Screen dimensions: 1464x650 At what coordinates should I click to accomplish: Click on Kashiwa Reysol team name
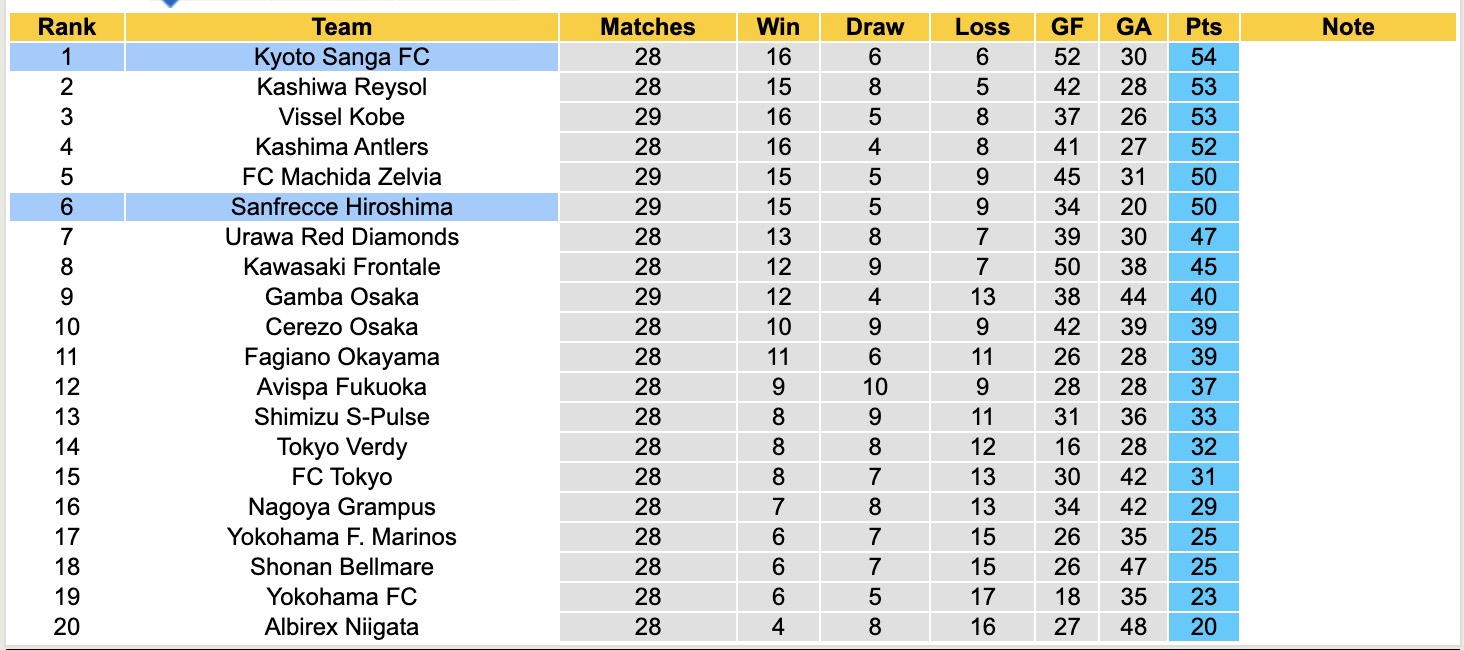(x=341, y=87)
